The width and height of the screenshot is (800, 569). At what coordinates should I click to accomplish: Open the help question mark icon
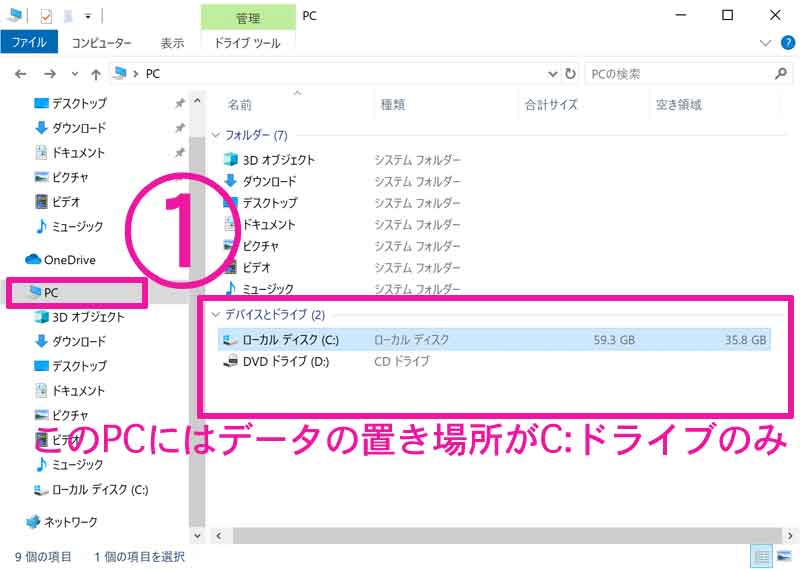[x=785, y=43]
